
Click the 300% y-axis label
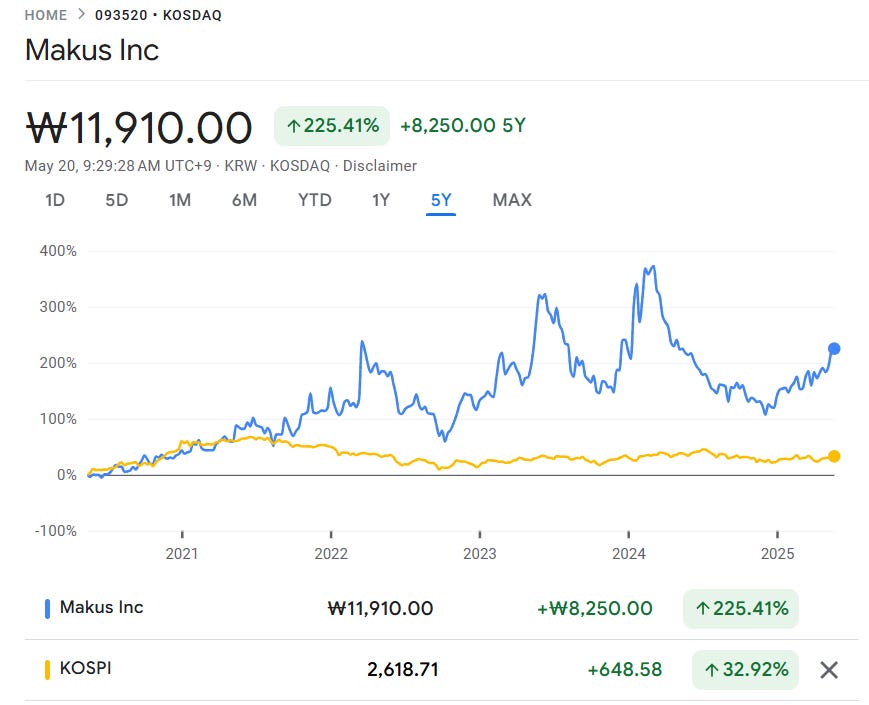[58, 307]
